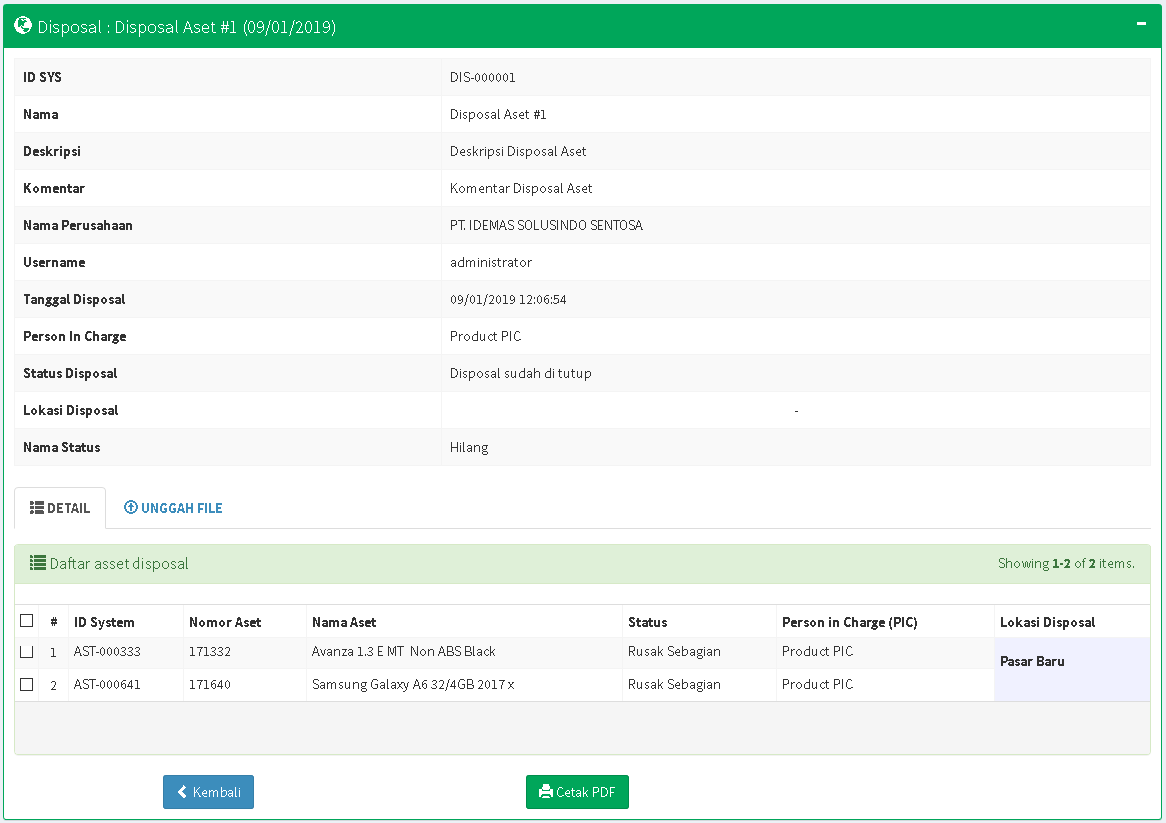Click the Hilang status name value
The height and width of the screenshot is (823, 1166).
click(x=469, y=448)
